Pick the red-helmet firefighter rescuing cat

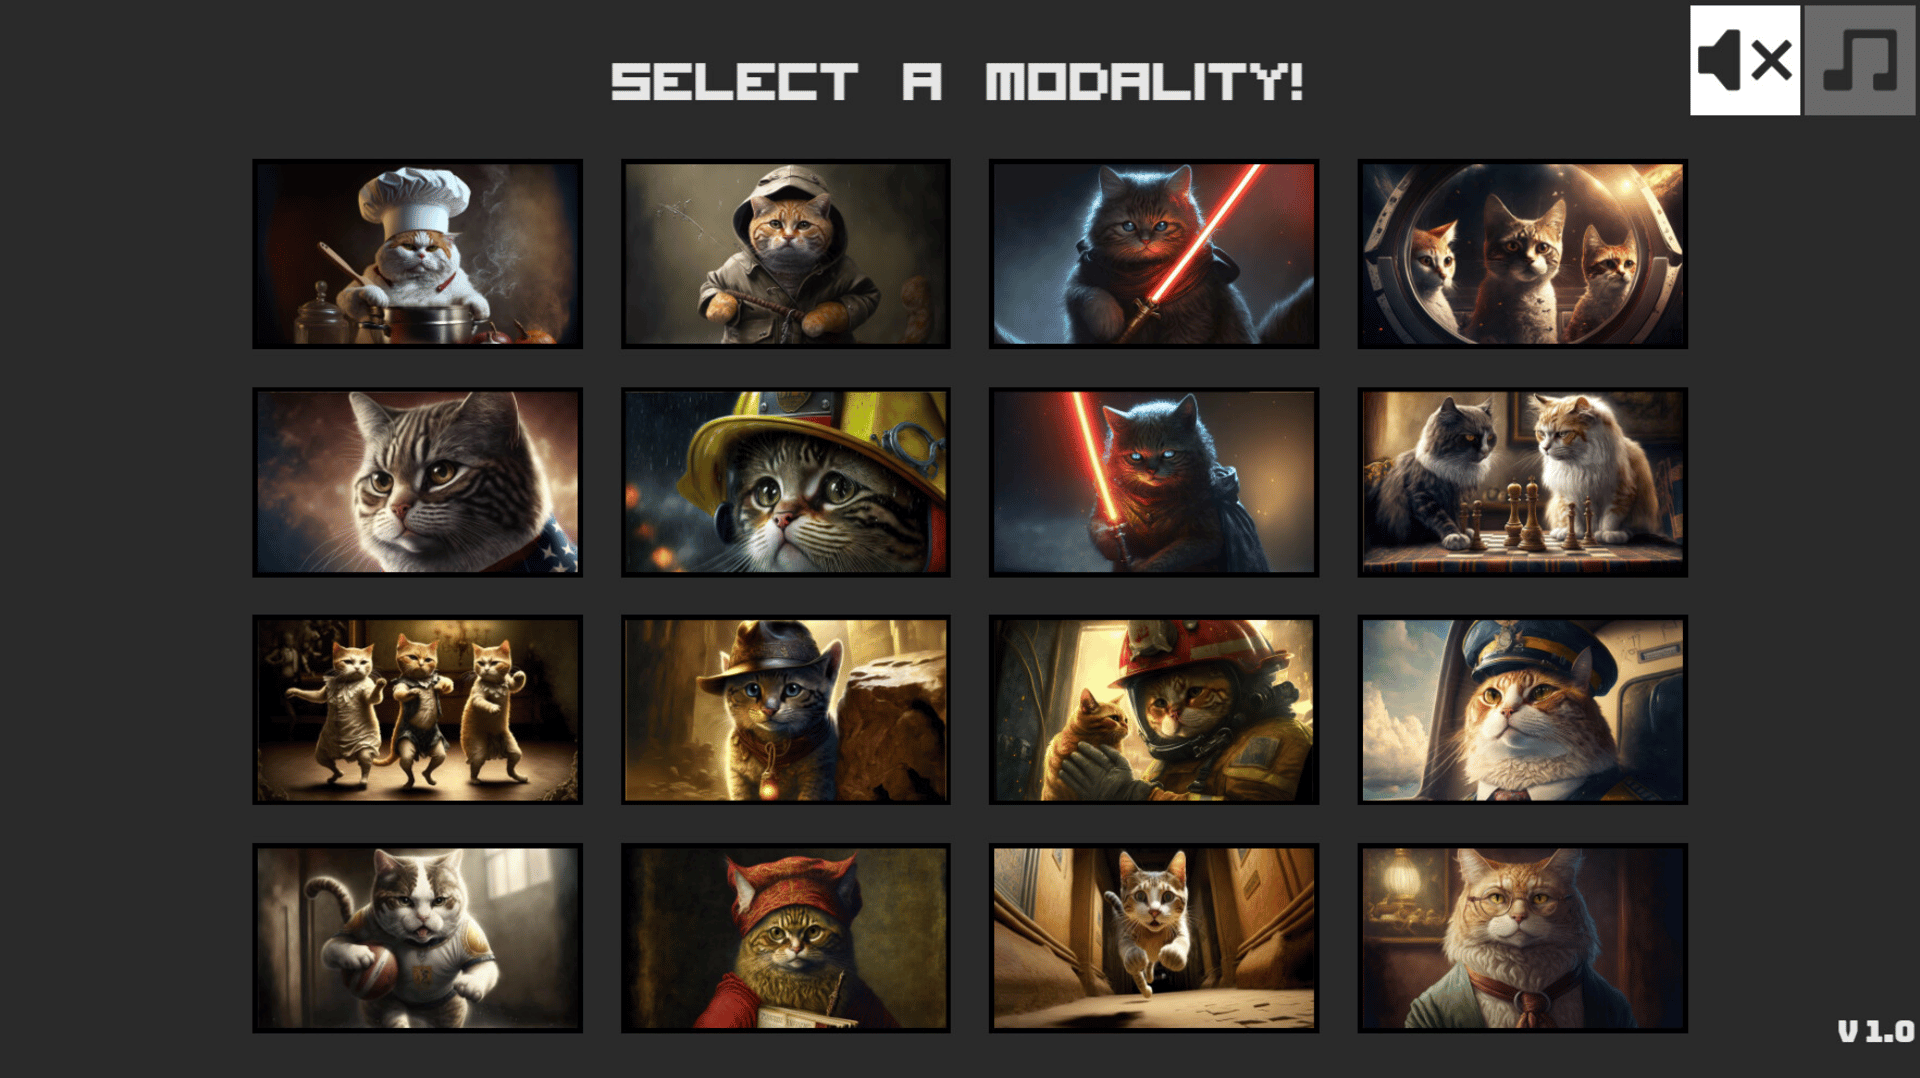pyautogui.click(x=1154, y=710)
